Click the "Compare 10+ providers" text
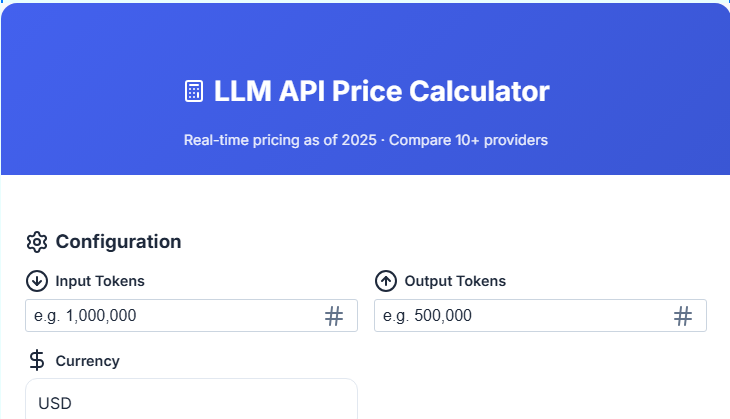The width and height of the screenshot is (730, 419). [x=468, y=140]
